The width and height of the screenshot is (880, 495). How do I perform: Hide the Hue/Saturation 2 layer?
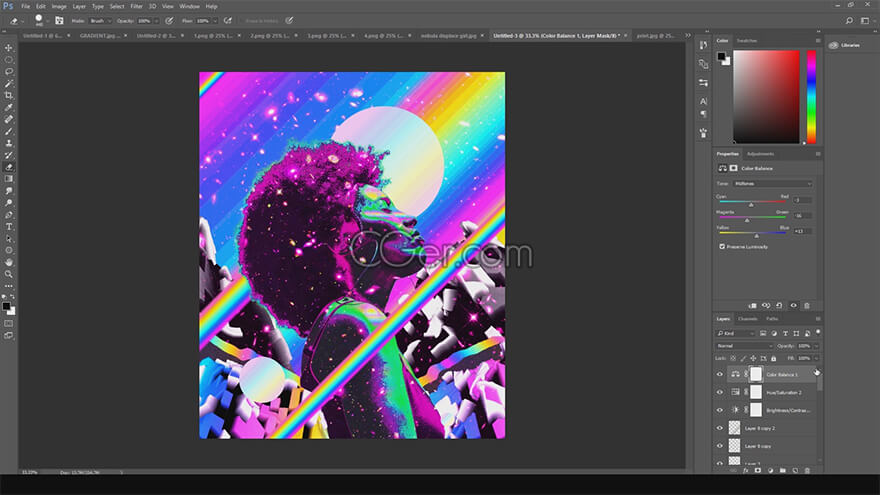(720, 392)
